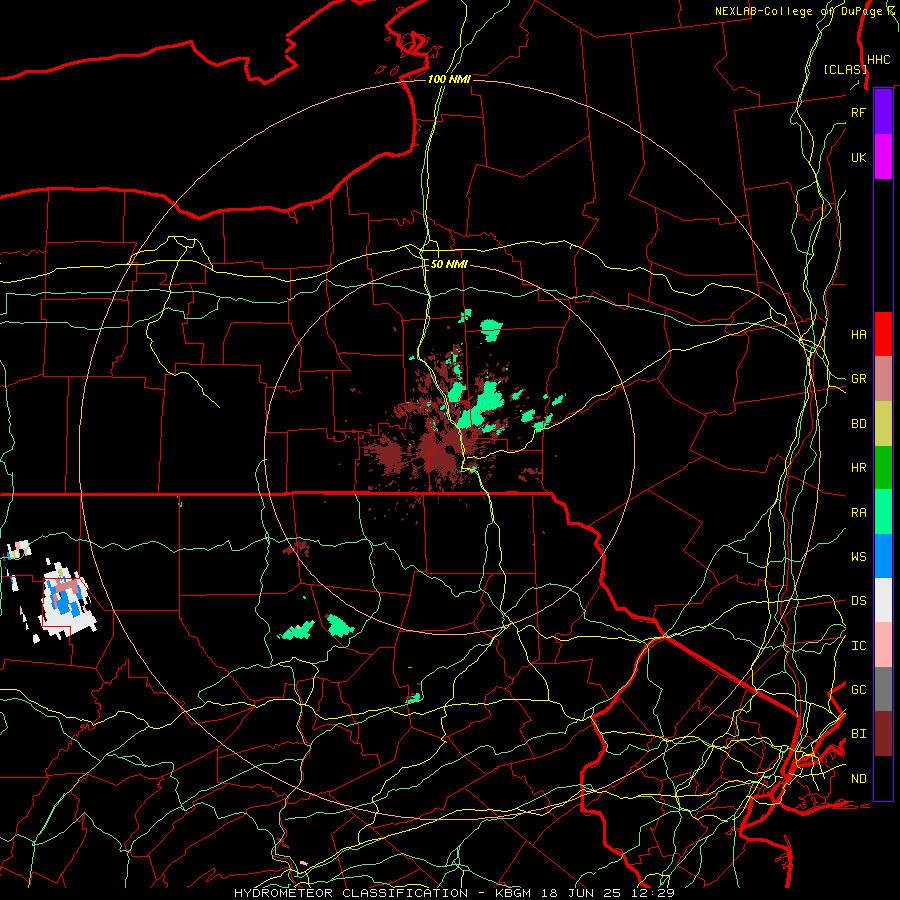This screenshot has width=900, height=900.
Task: Click the black ND legend swatch
Action: (883, 778)
